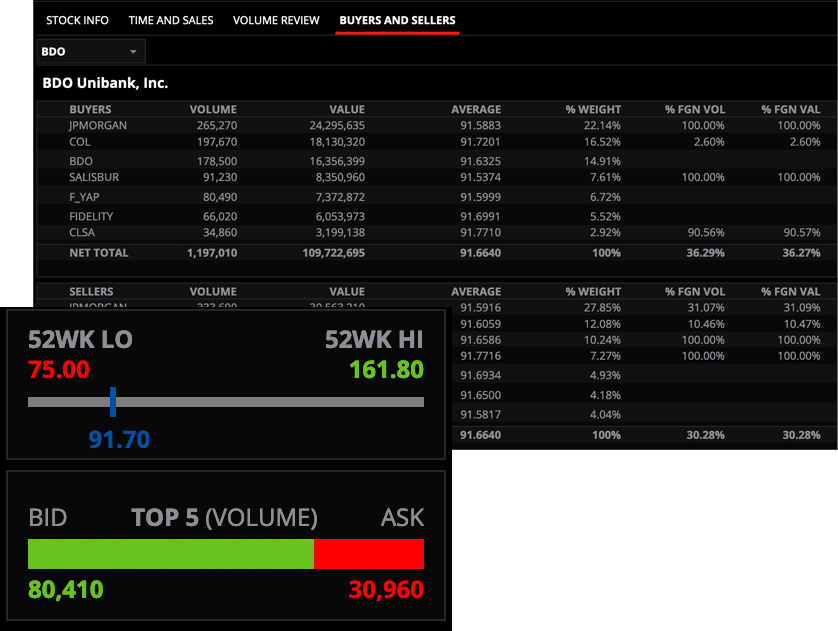Select the CLSA buyer row name
838x631 pixels.
[x=82, y=232]
